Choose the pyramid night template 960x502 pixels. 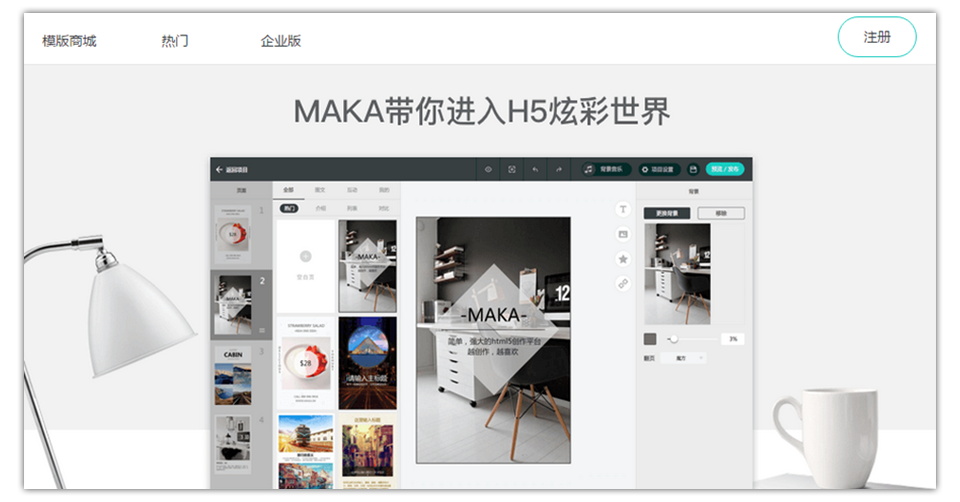click(367, 363)
